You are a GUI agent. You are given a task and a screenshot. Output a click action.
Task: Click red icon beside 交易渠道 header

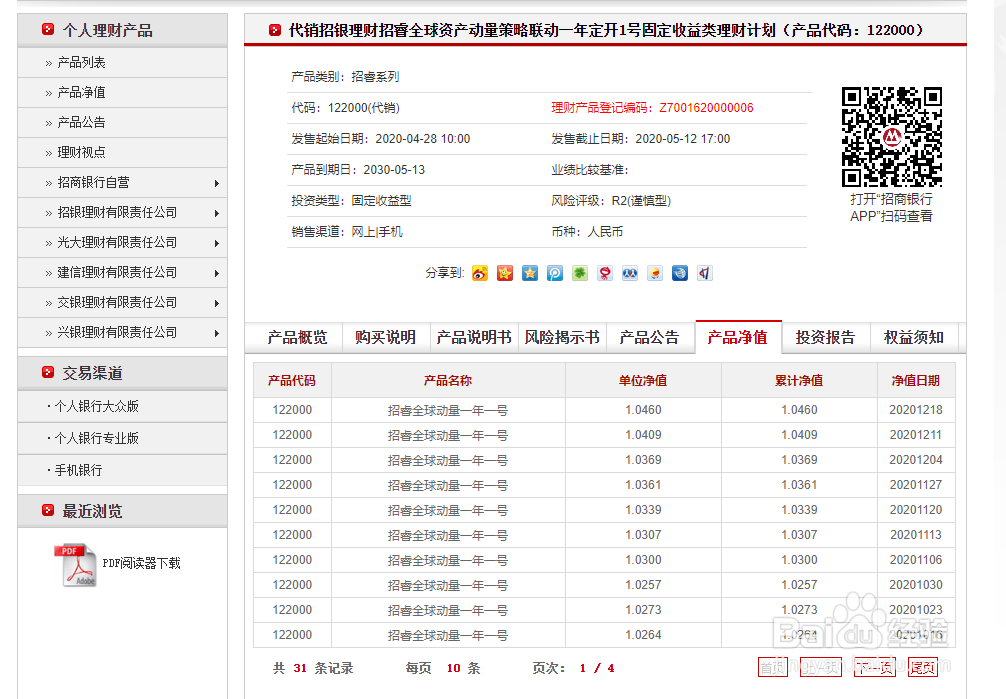click(48, 372)
